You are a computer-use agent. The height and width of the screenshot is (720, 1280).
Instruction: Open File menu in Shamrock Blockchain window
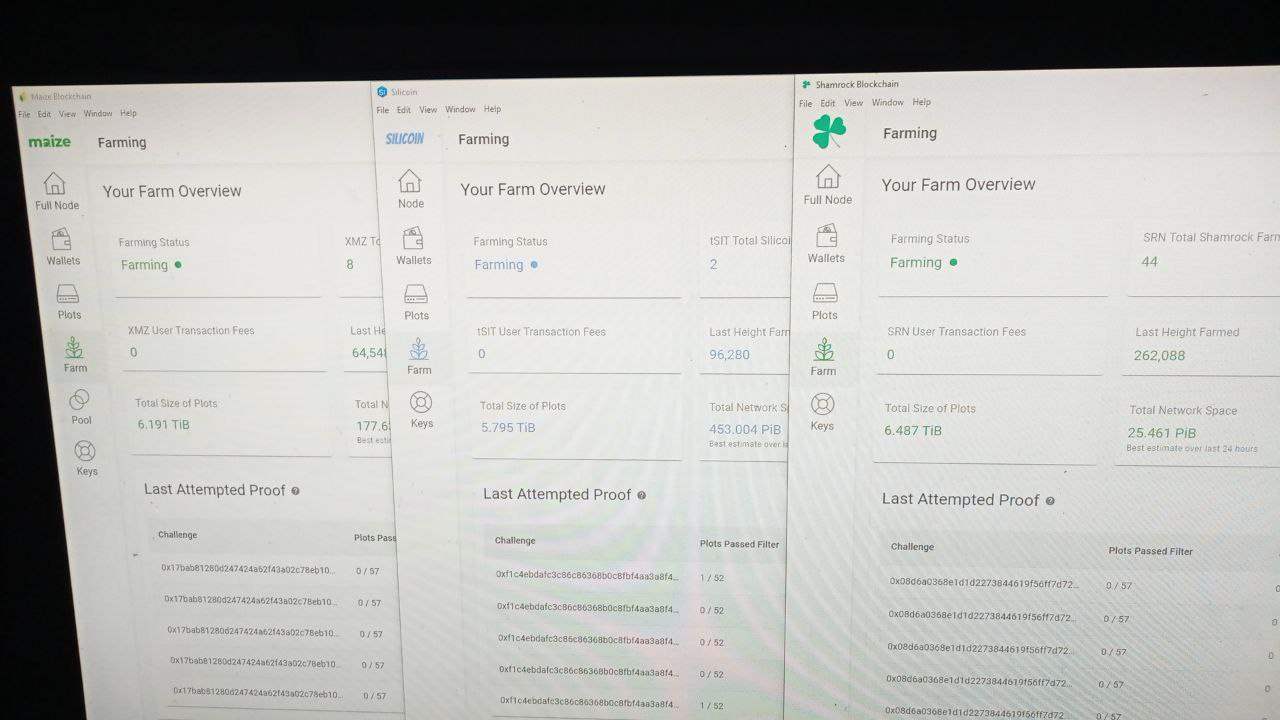point(805,104)
